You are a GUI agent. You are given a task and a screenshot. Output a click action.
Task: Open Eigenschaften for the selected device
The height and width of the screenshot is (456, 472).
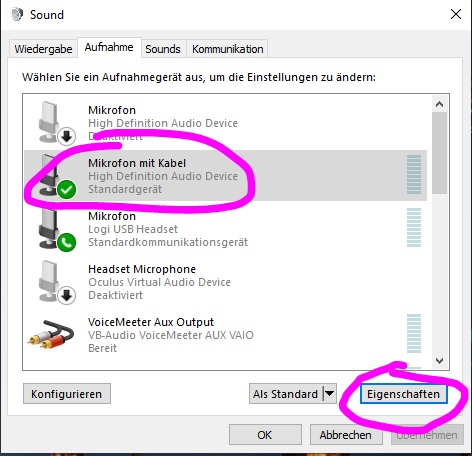click(x=403, y=394)
